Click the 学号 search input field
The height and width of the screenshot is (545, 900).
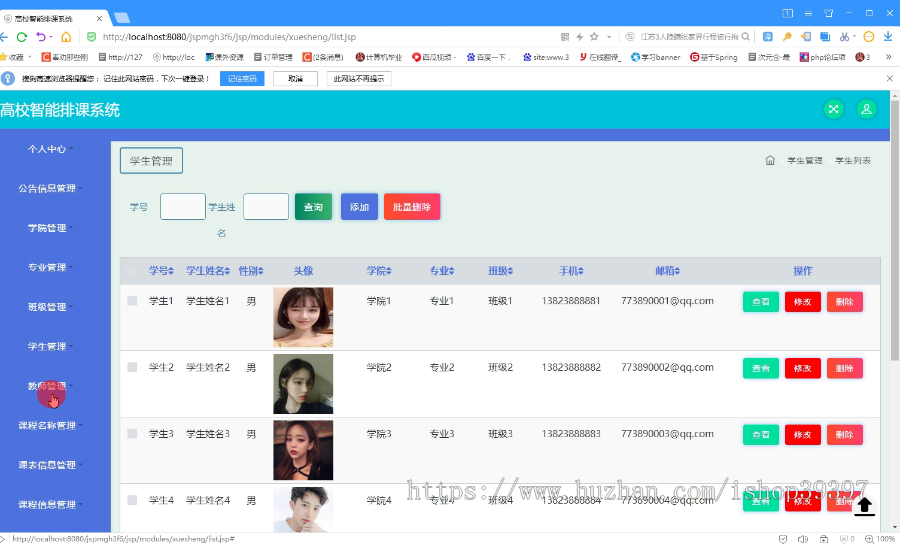[183, 207]
